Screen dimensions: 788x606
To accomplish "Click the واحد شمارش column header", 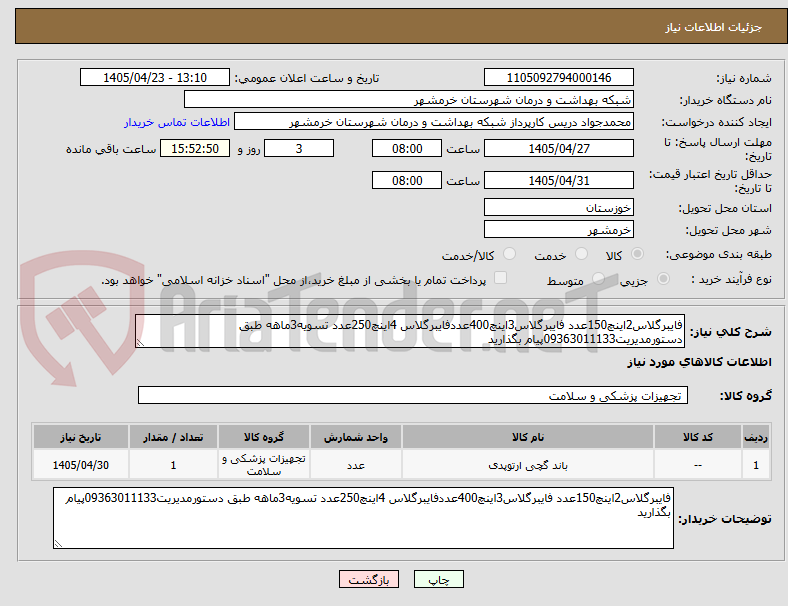I will click(355, 437).
